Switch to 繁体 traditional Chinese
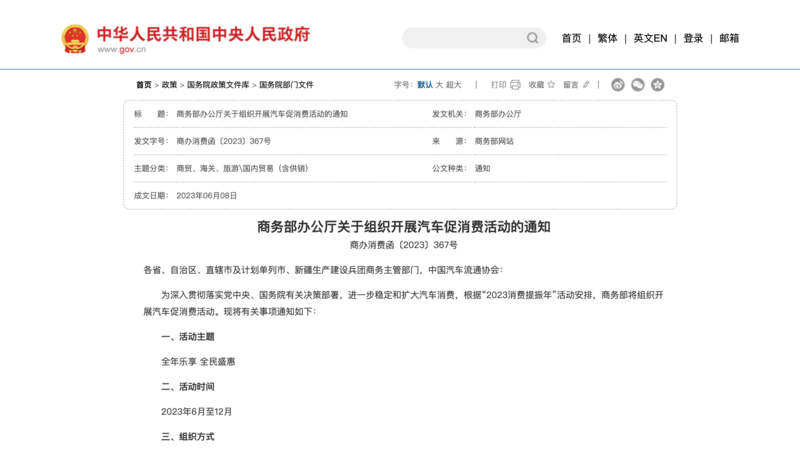Image resolution: width=800 pixels, height=455 pixels. [607, 38]
